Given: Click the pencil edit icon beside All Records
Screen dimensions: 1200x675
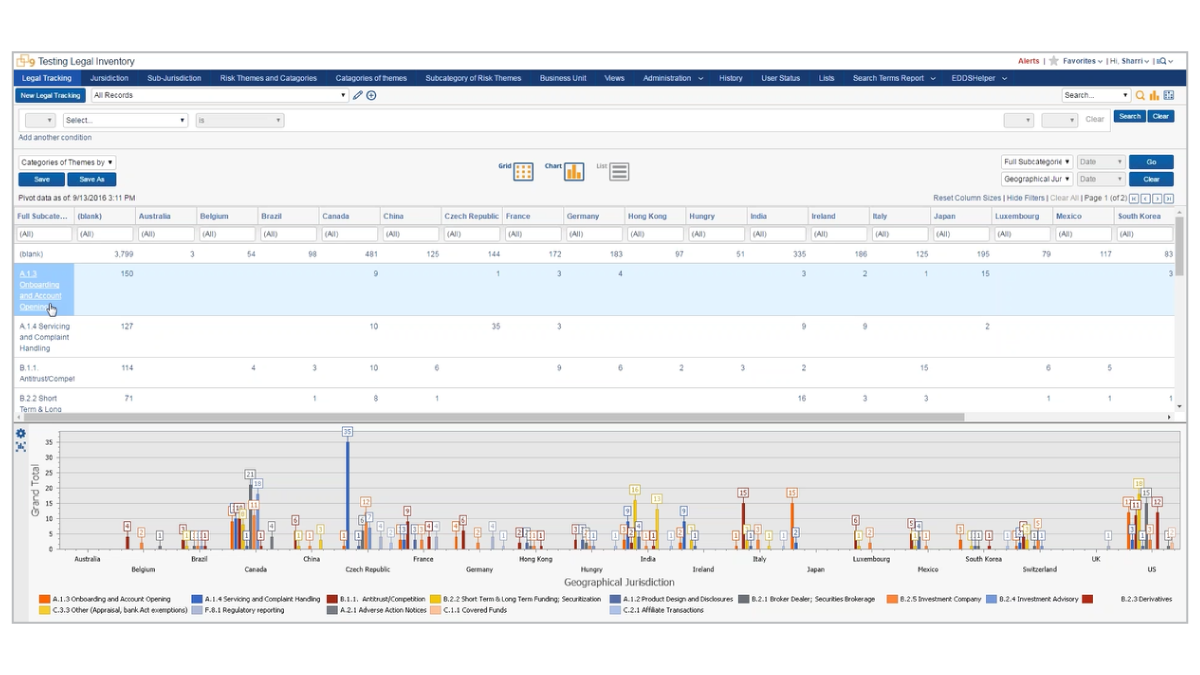Looking at the screenshot, I should point(358,96).
